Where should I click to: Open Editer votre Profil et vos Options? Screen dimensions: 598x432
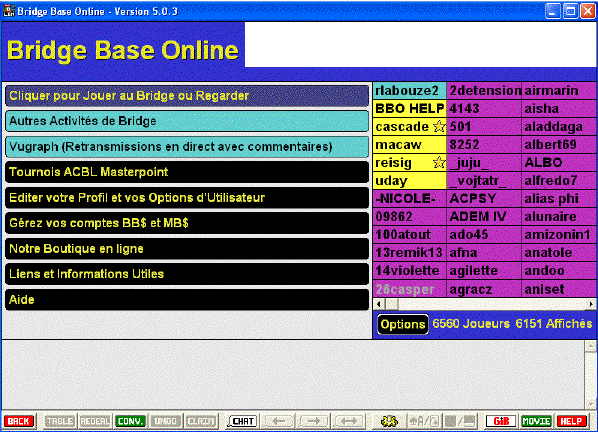[x=187, y=198]
